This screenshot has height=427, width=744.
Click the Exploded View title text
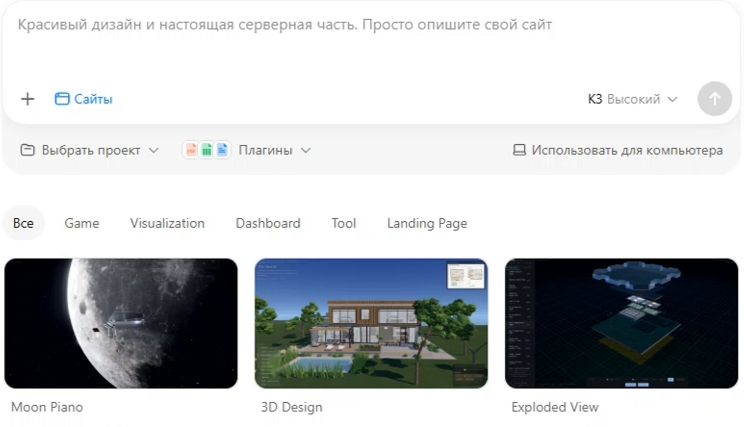pyautogui.click(x=555, y=407)
